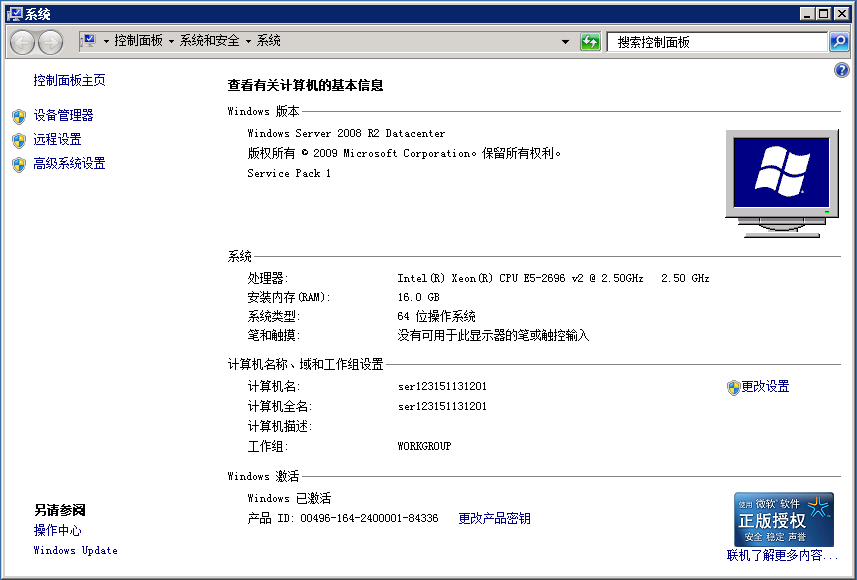Screen dimensions: 857x580
Task: Click the refresh icon beside the address bar
Action: tap(590, 42)
